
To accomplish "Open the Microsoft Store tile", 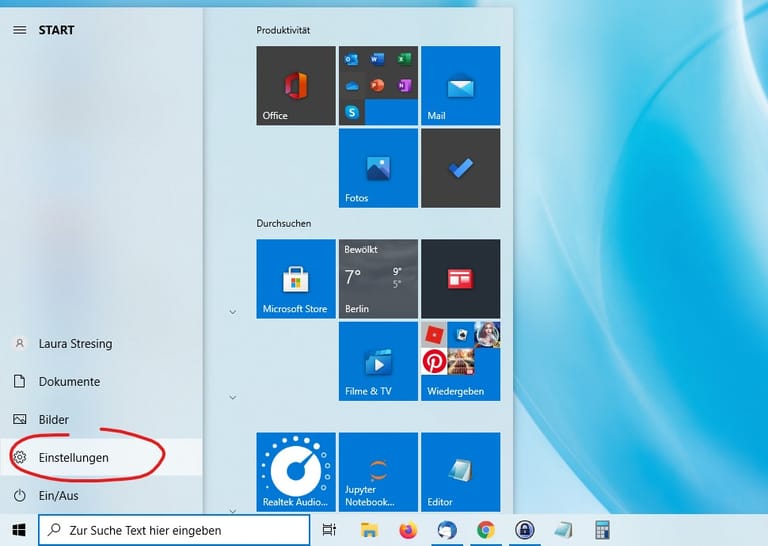I will tap(296, 279).
